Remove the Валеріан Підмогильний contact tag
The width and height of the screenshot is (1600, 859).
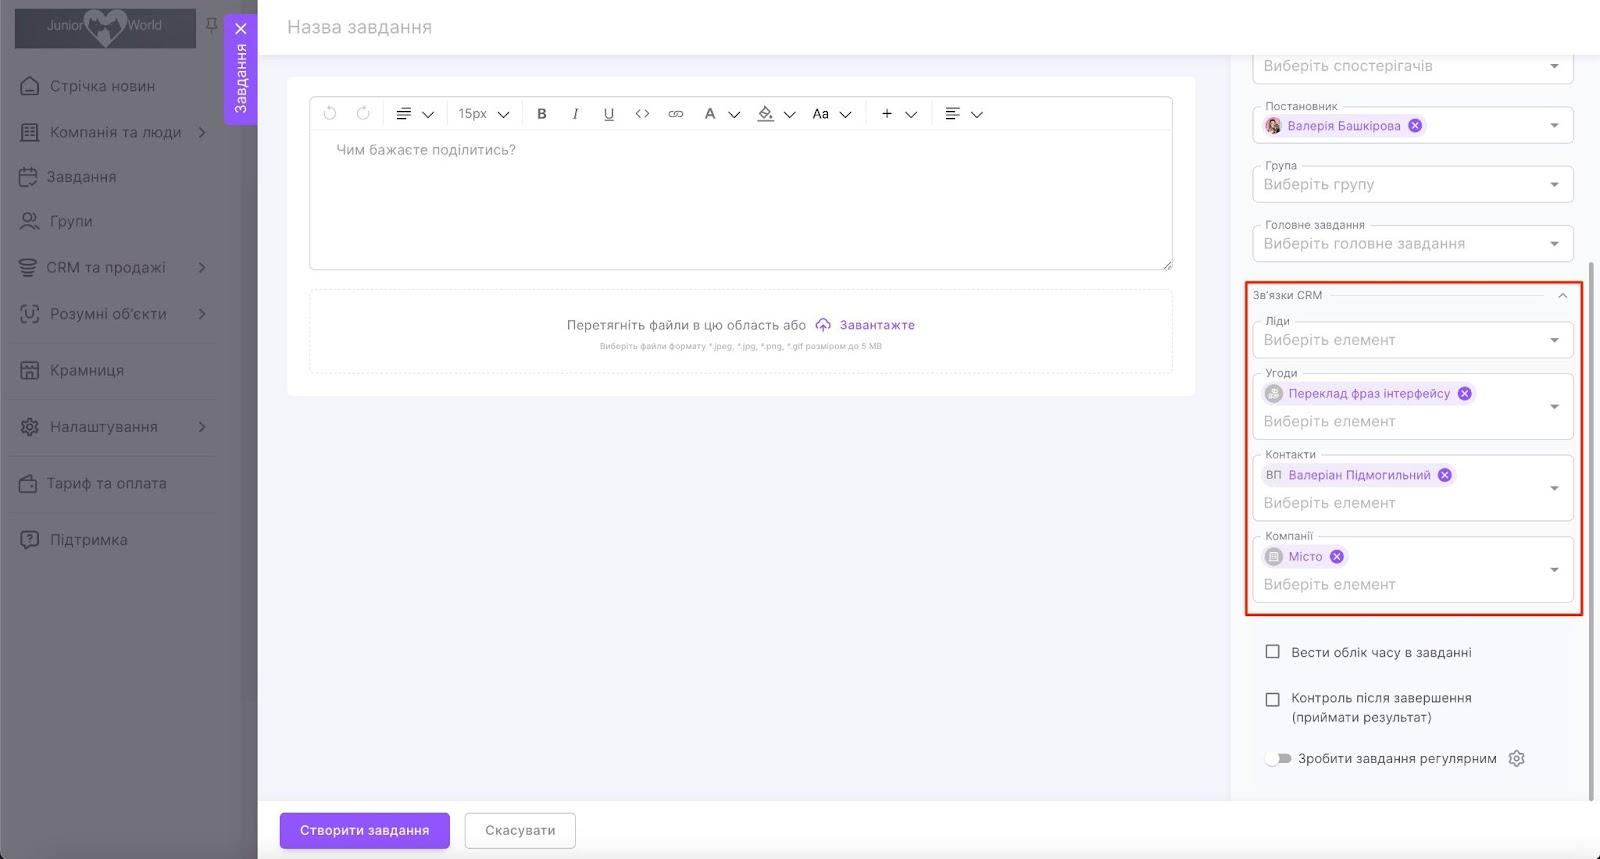click(1445, 475)
